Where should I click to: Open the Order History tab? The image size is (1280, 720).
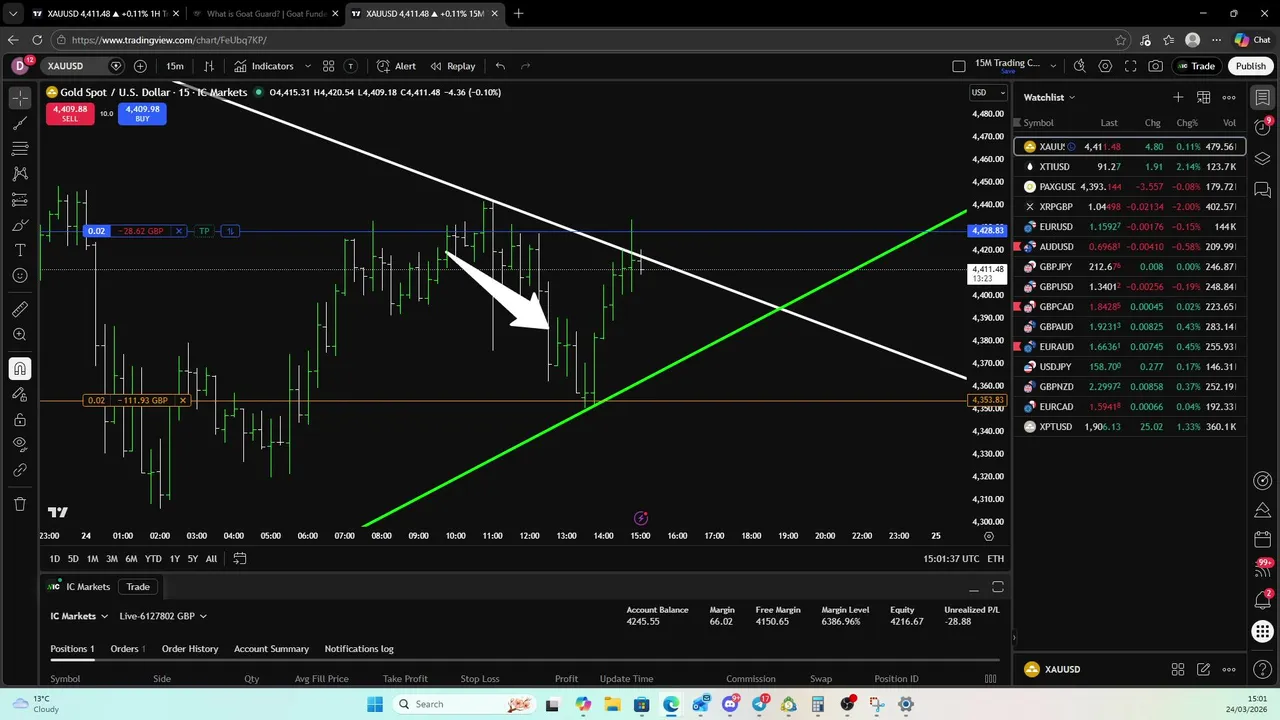pyautogui.click(x=190, y=649)
